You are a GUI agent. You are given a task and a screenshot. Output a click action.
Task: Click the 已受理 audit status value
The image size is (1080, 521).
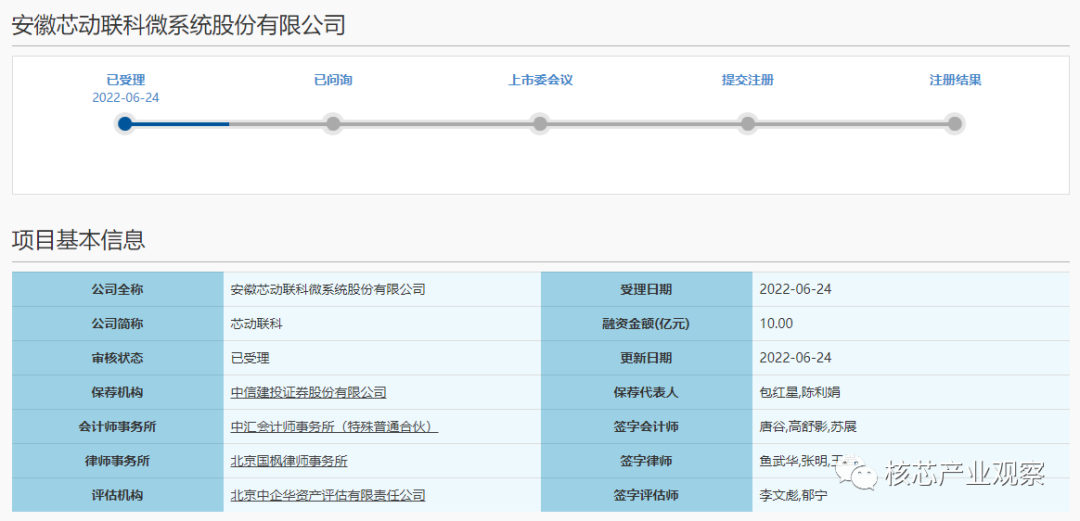point(250,358)
